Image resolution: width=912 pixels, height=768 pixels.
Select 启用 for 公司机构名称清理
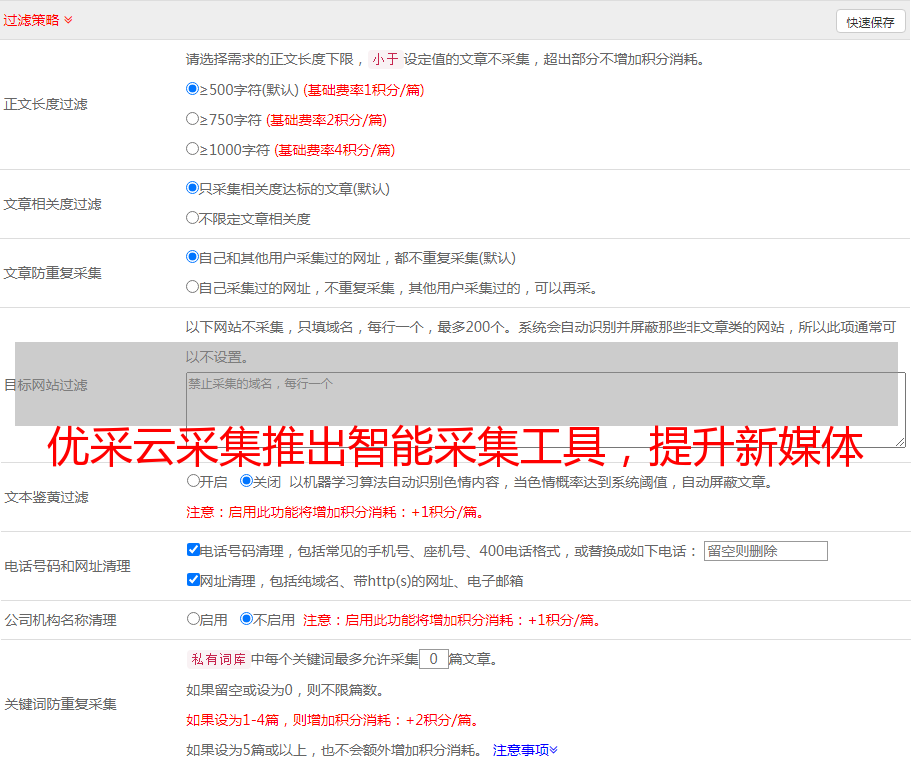click(x=194, y=619)
